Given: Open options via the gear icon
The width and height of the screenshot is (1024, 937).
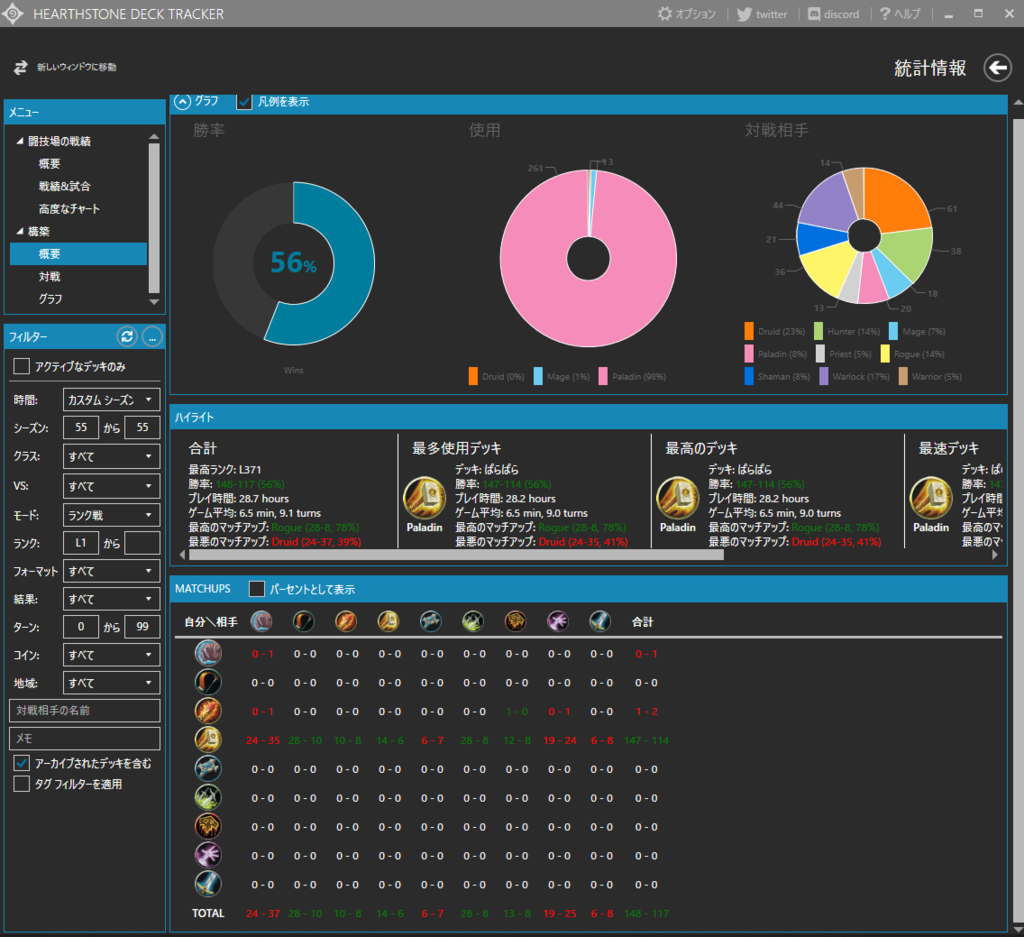Looking at the screenshot, I should click(664, 14).
